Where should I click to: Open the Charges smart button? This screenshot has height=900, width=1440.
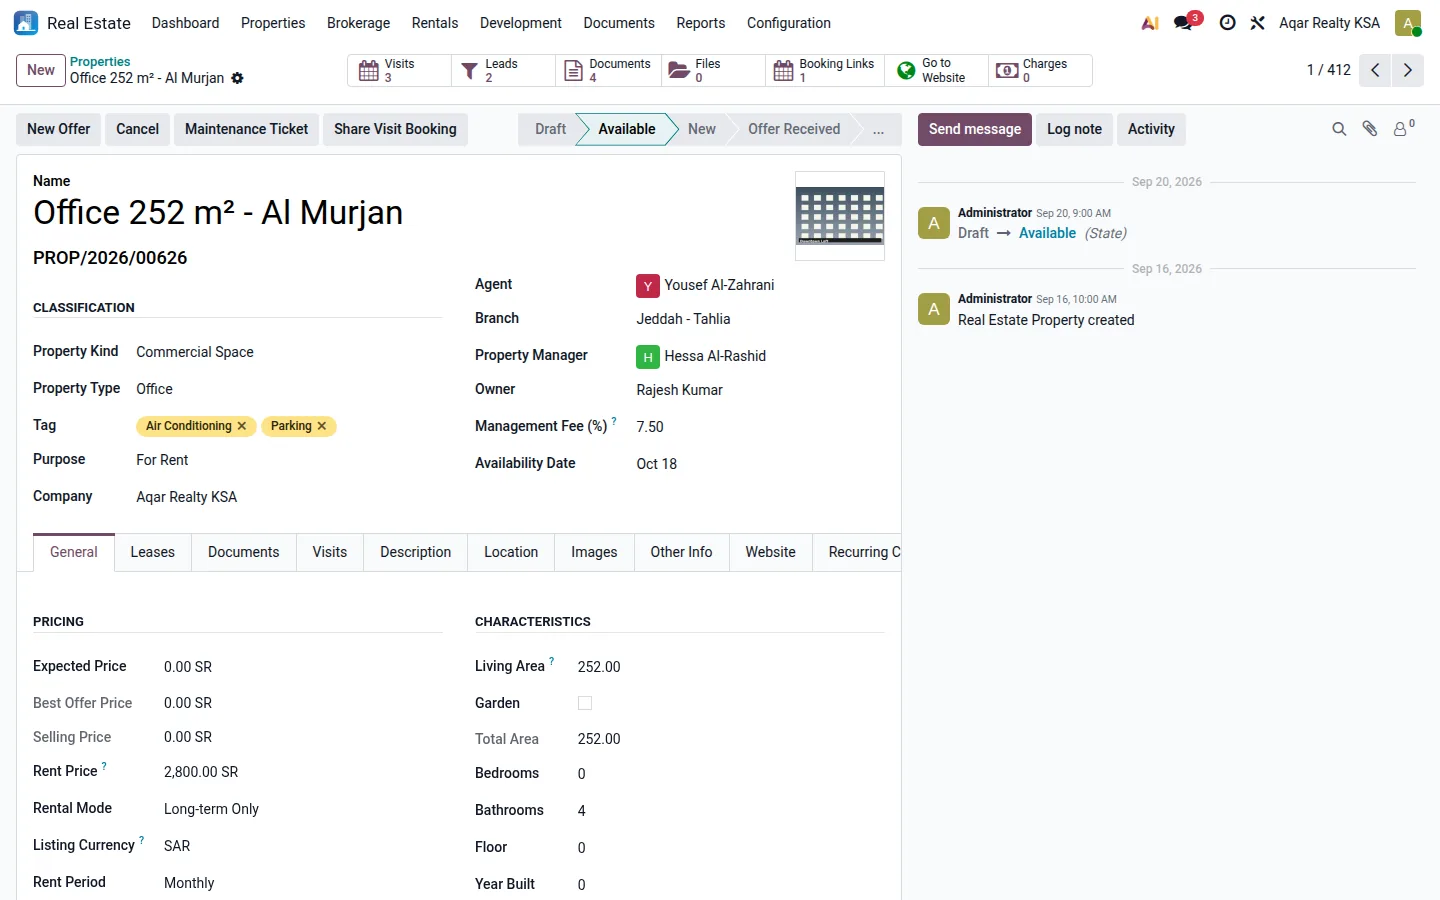tap(1040, 70)
